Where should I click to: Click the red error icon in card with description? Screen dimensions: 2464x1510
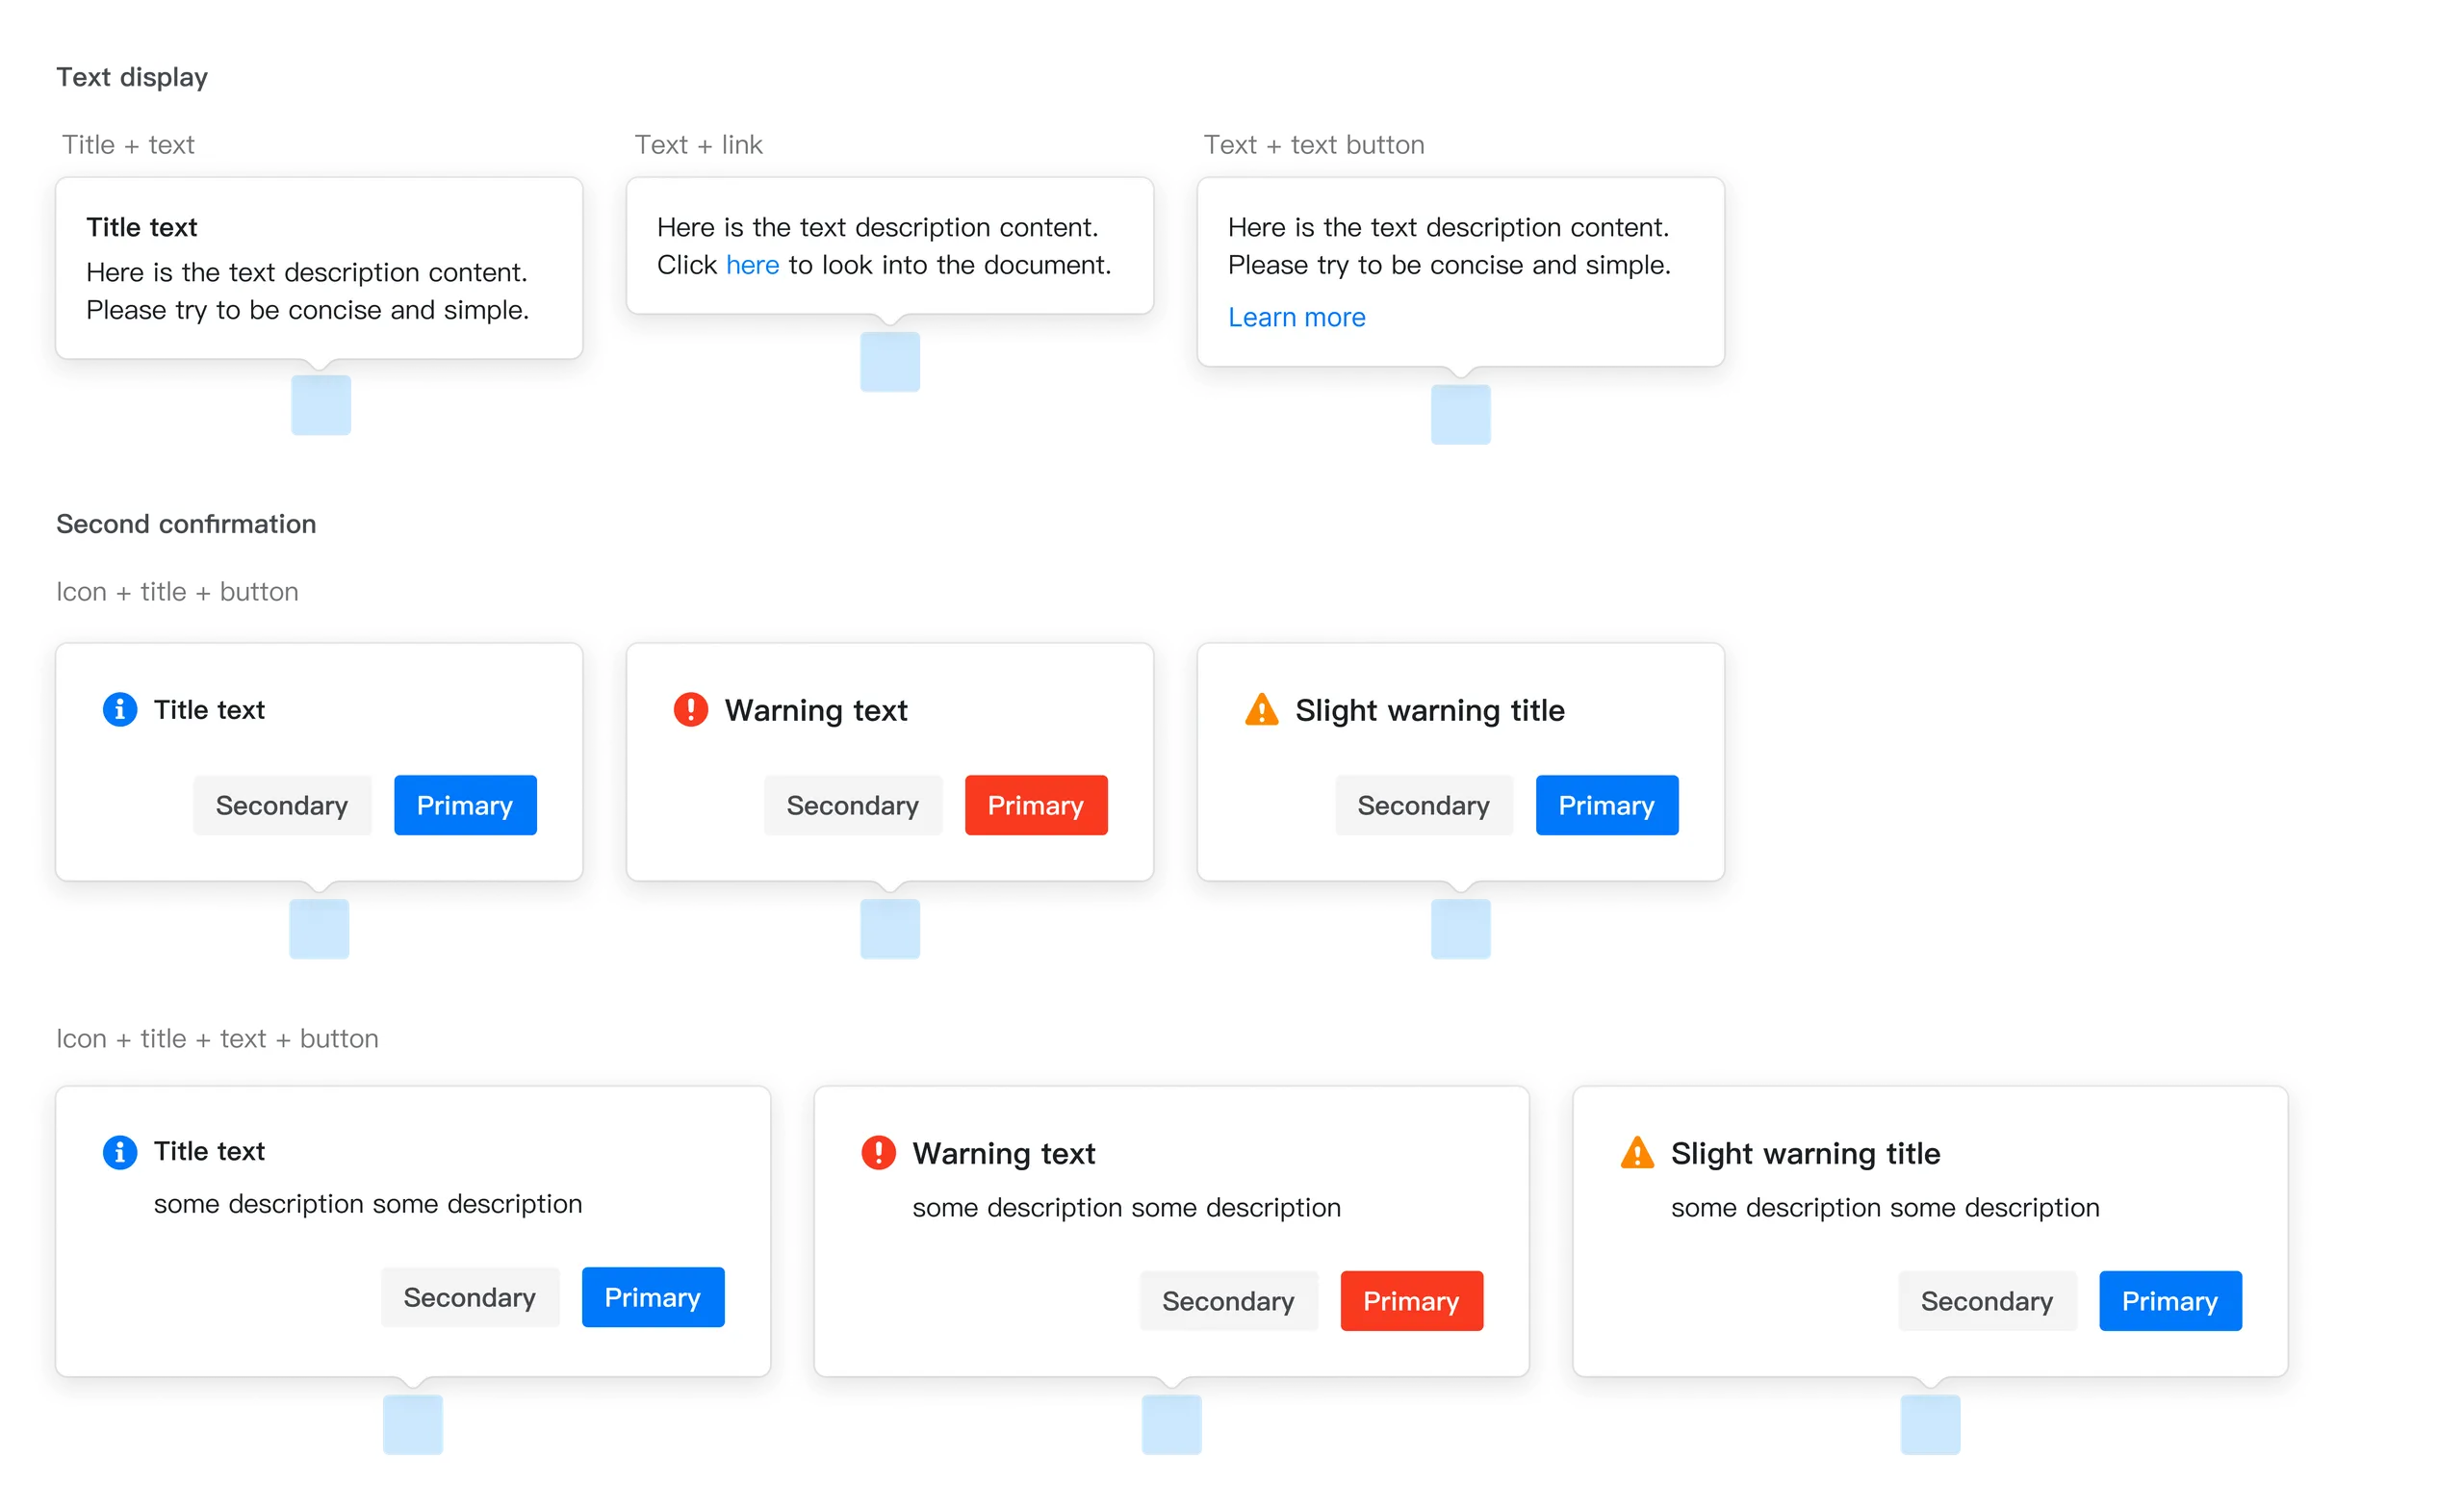click(x=878, y=1152)
